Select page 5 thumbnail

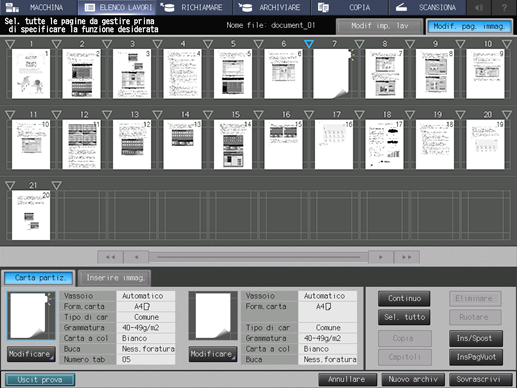pyautogui.click(x=233, y=74)
